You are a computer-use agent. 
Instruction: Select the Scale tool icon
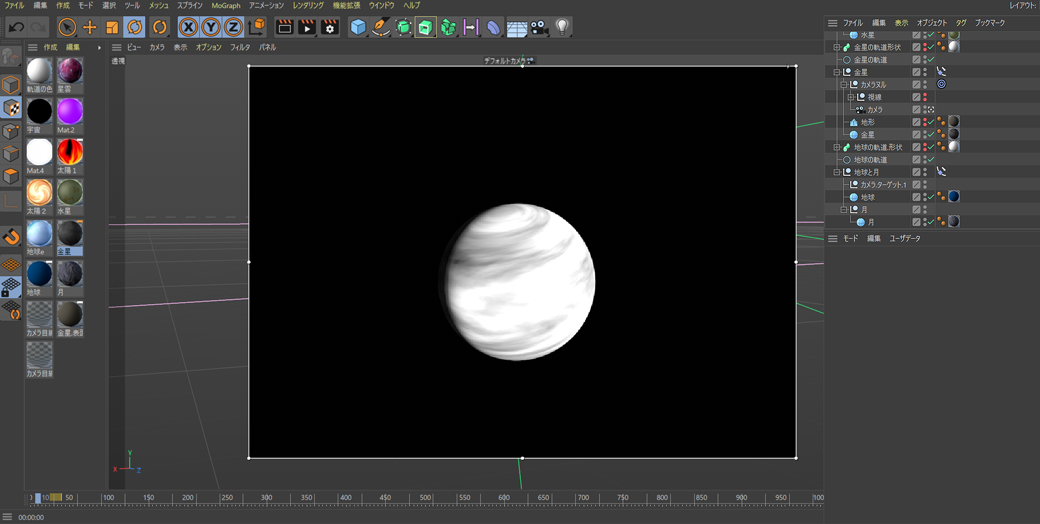112,27
